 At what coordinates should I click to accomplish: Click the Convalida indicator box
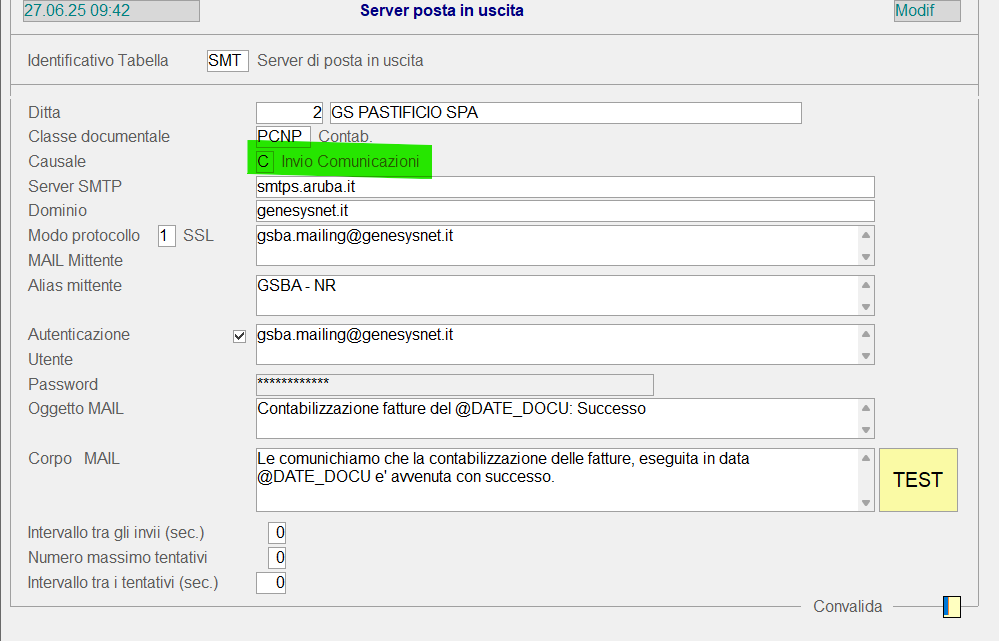pos(951,606)
